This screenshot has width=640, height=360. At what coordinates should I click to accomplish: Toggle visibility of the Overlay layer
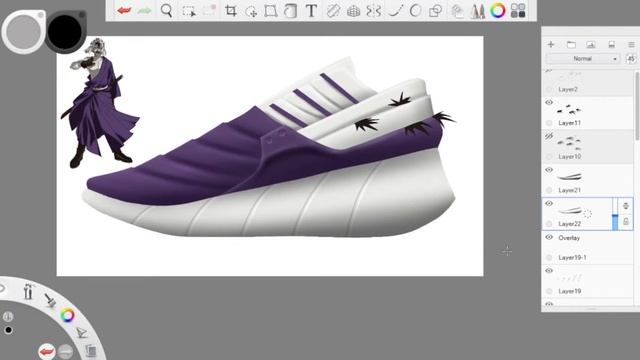(549, 237)
